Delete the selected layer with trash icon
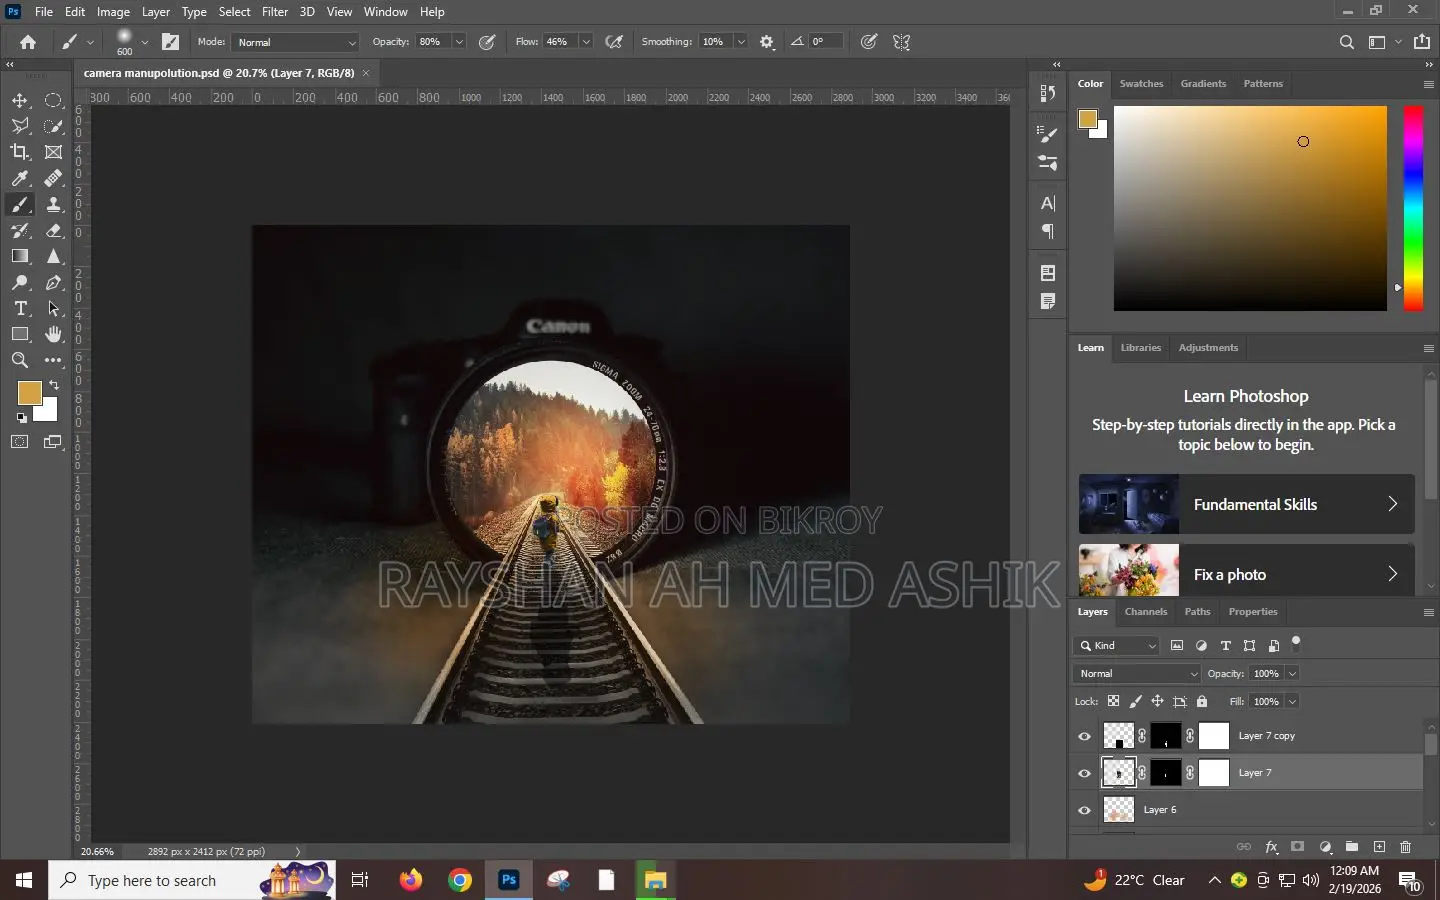 [x=1406, y=847]
